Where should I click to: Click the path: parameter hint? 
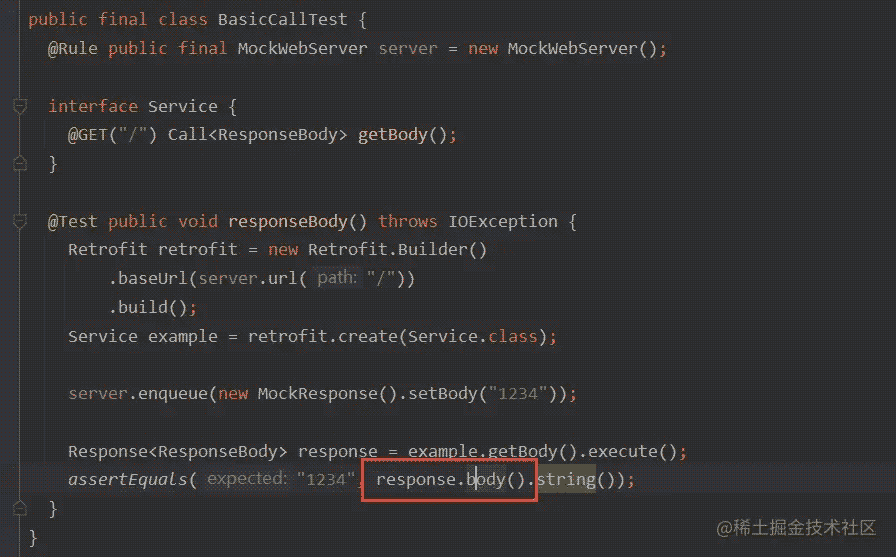click(x=337, y=278)
